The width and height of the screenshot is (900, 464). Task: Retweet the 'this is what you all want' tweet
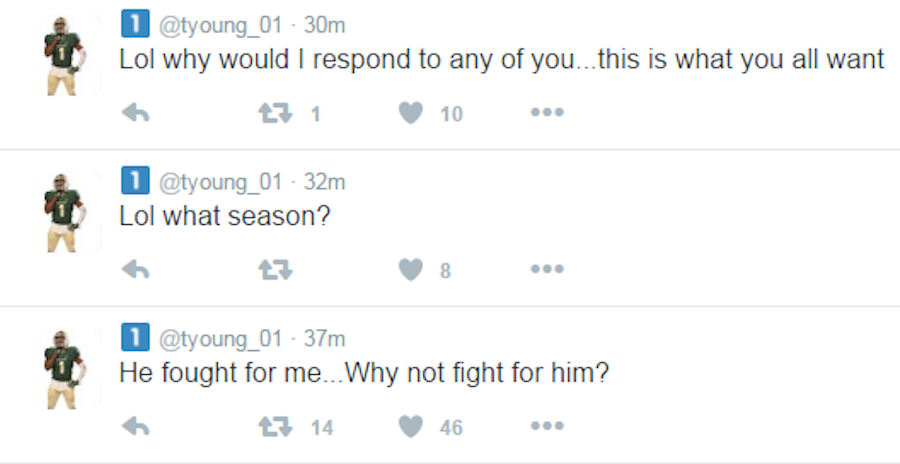tap(275, 113)
